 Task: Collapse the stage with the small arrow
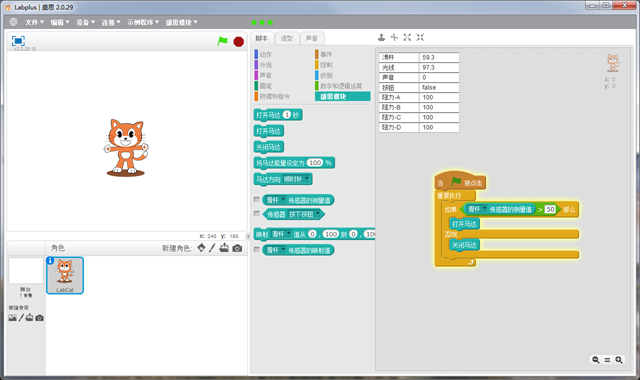(248, 236)
